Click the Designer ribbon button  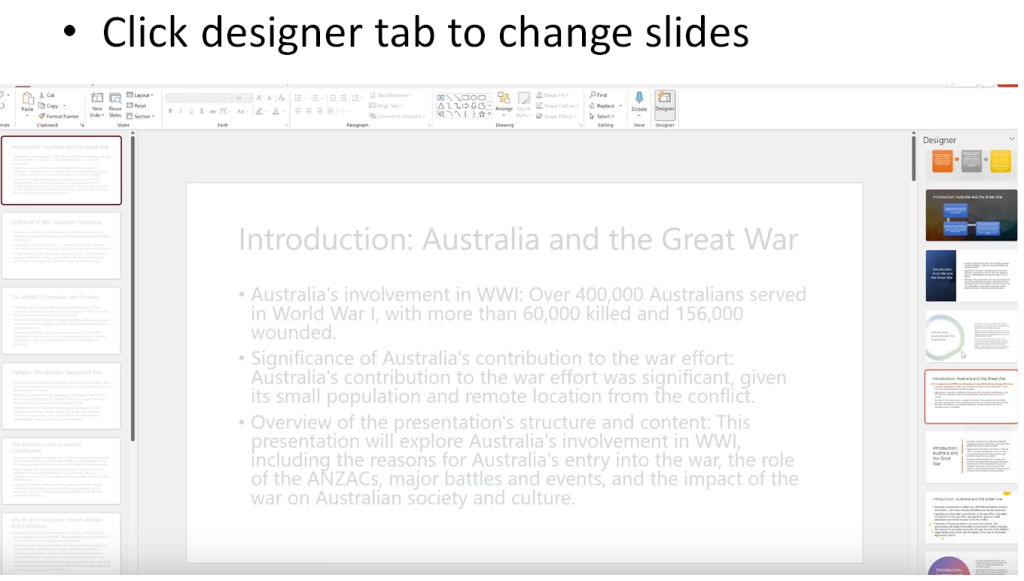(665, 104)
